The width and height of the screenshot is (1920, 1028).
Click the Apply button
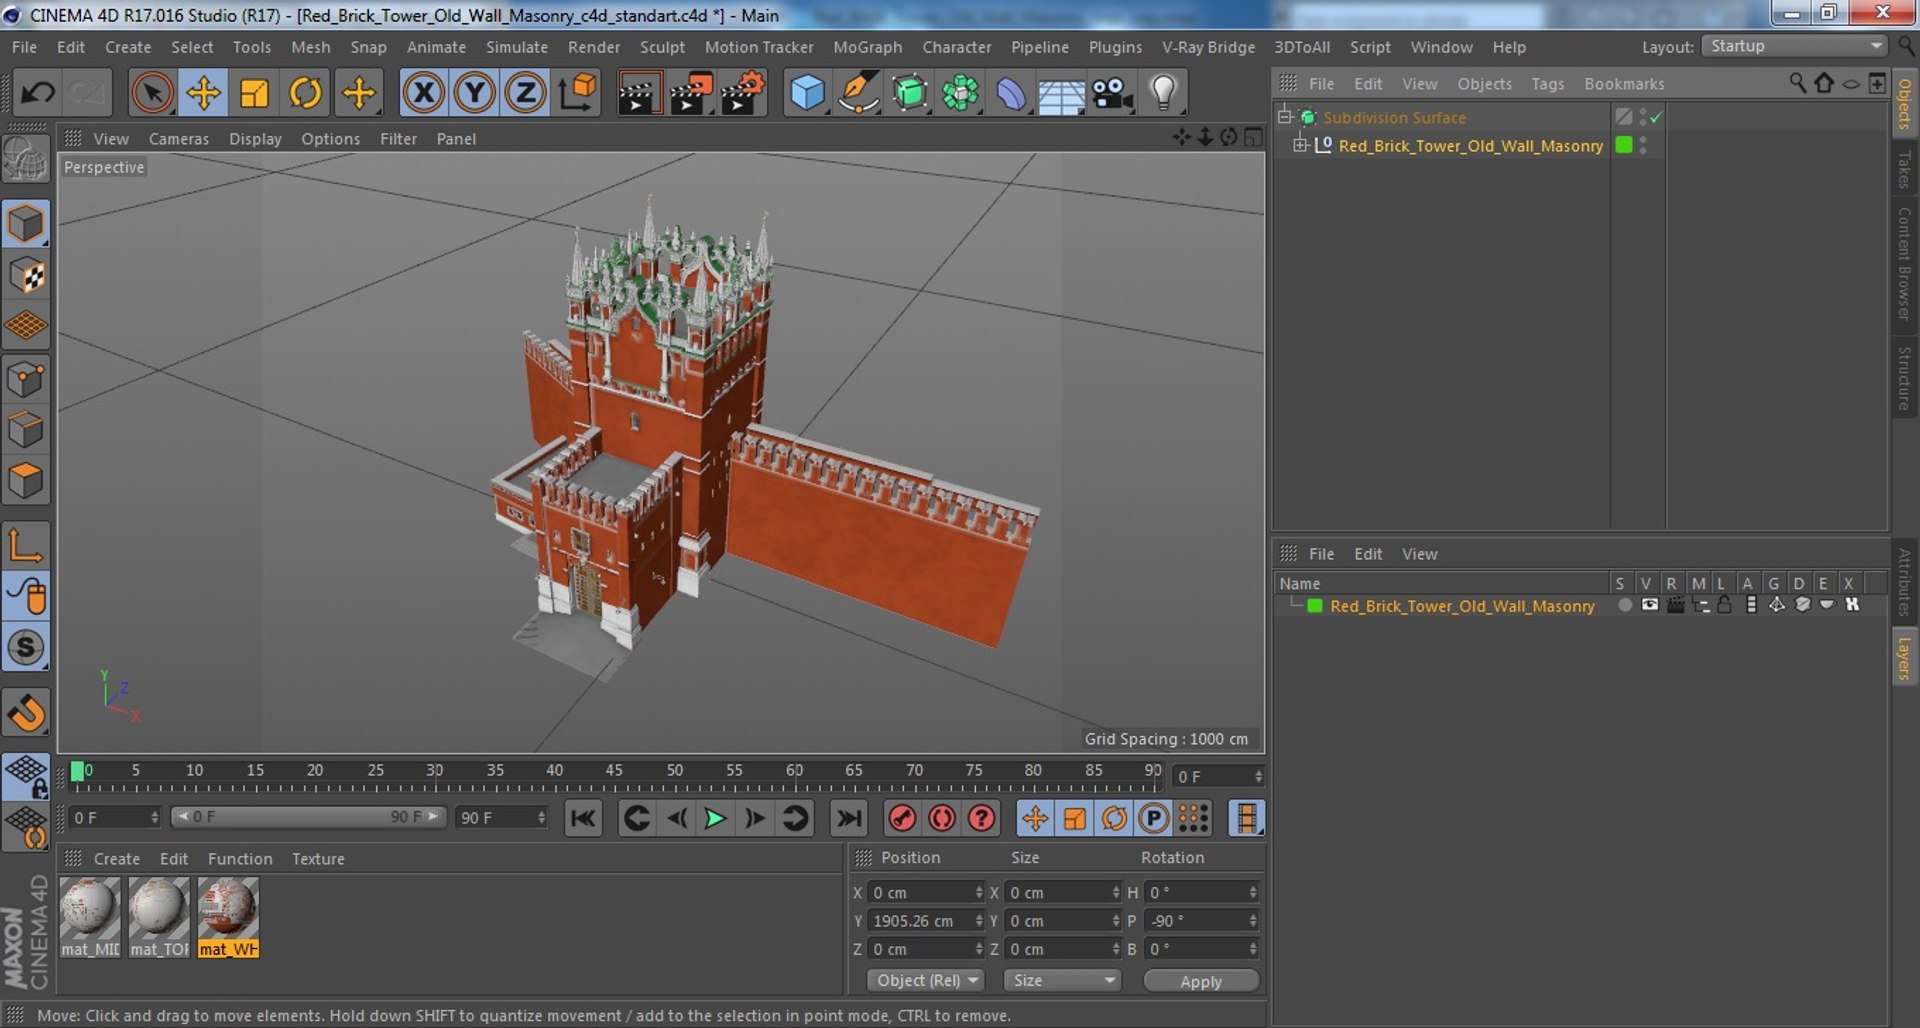pyautogui.click(x=1201, y=981)
